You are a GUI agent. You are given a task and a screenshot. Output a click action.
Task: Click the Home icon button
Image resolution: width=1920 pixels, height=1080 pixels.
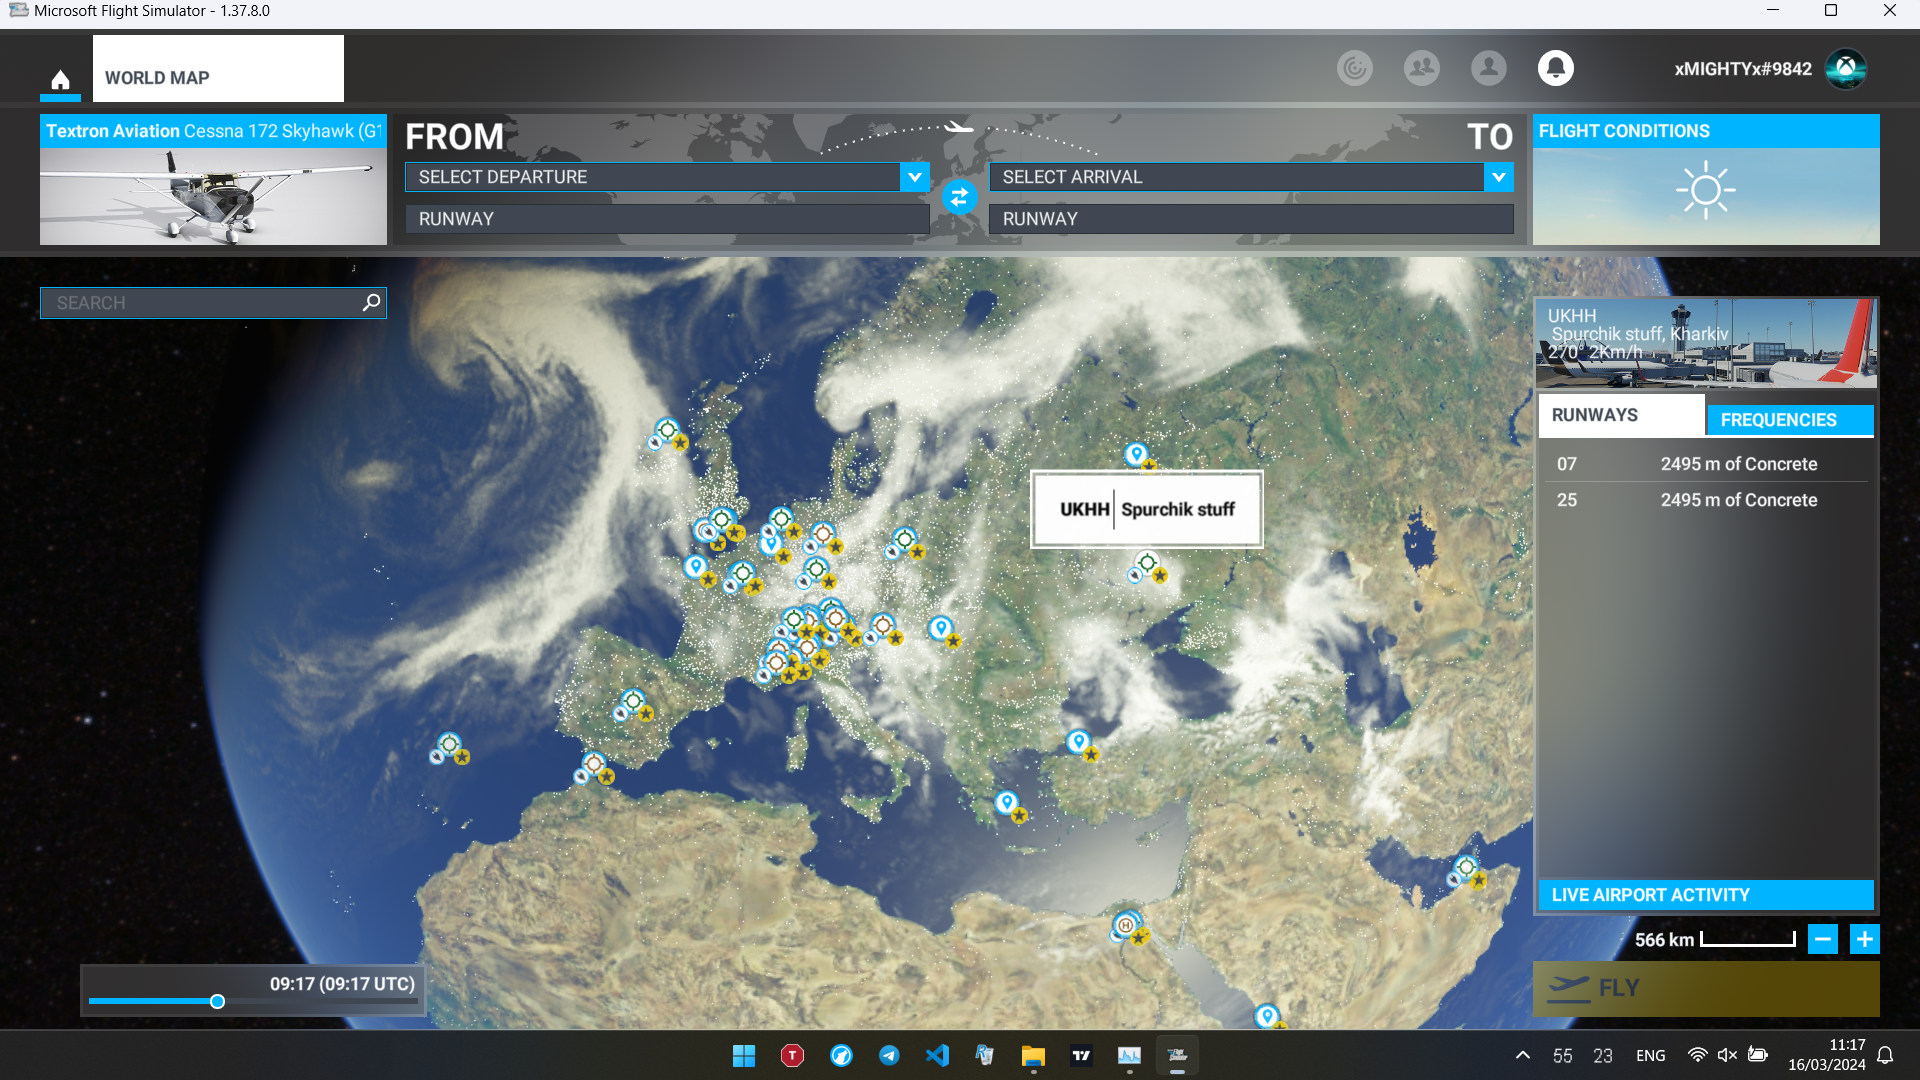point(60,79)
